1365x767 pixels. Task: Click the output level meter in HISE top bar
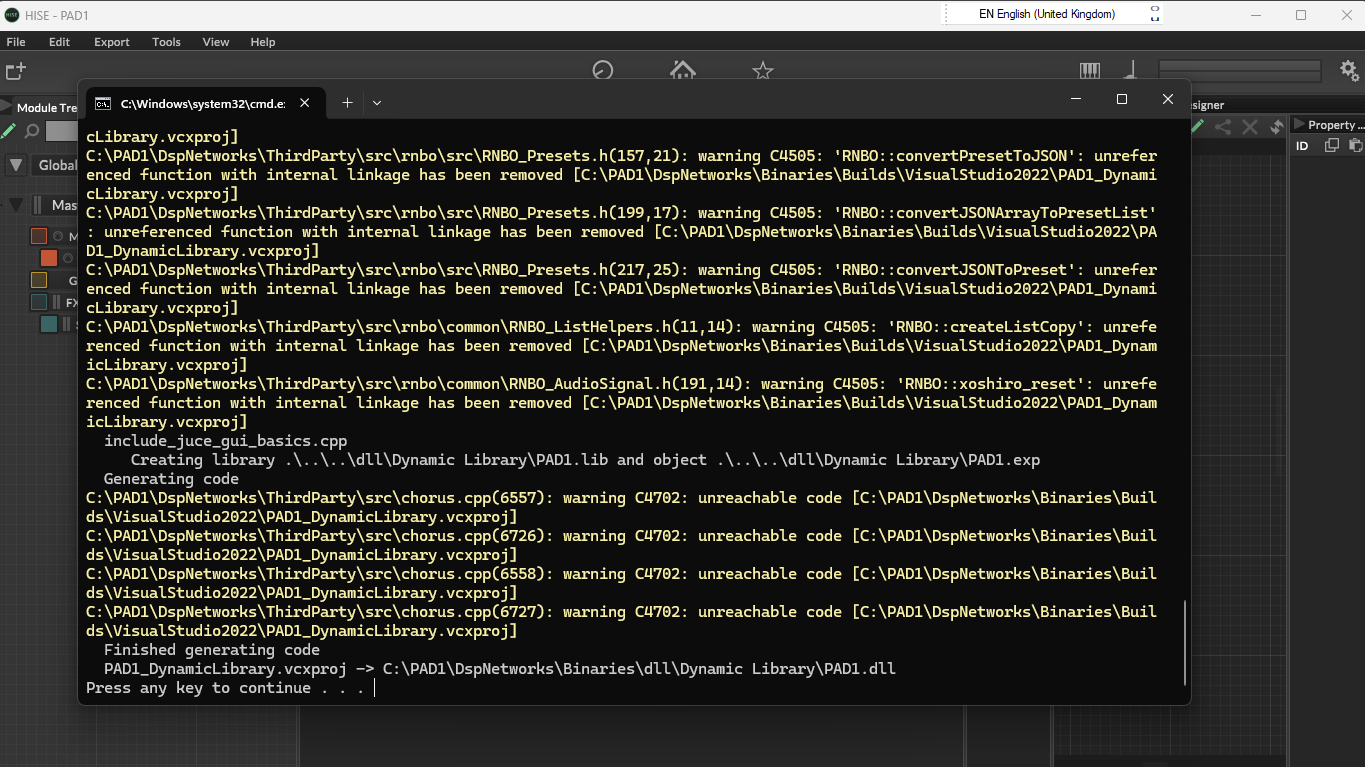[x=1240, y=70]
